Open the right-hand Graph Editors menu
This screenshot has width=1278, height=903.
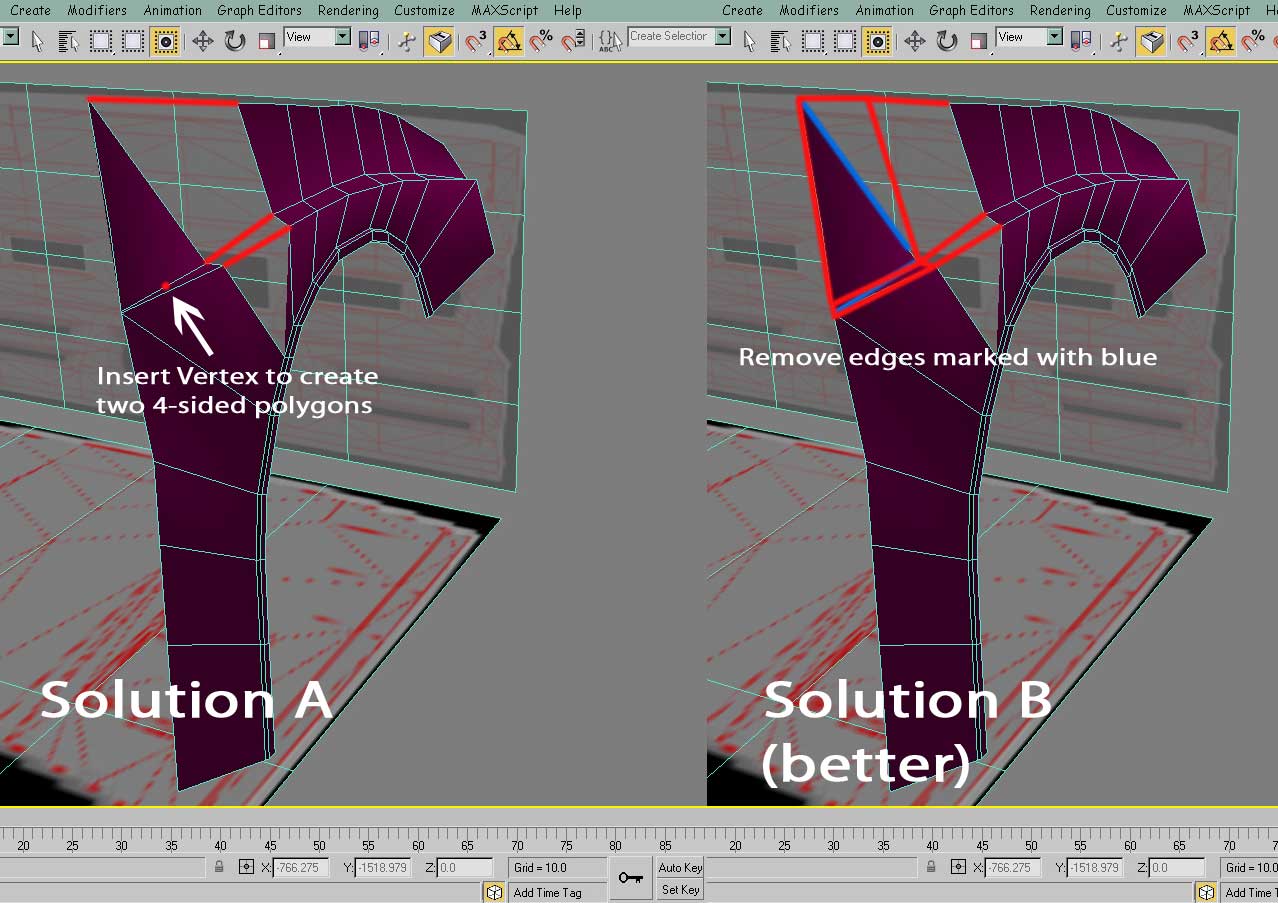971,10
